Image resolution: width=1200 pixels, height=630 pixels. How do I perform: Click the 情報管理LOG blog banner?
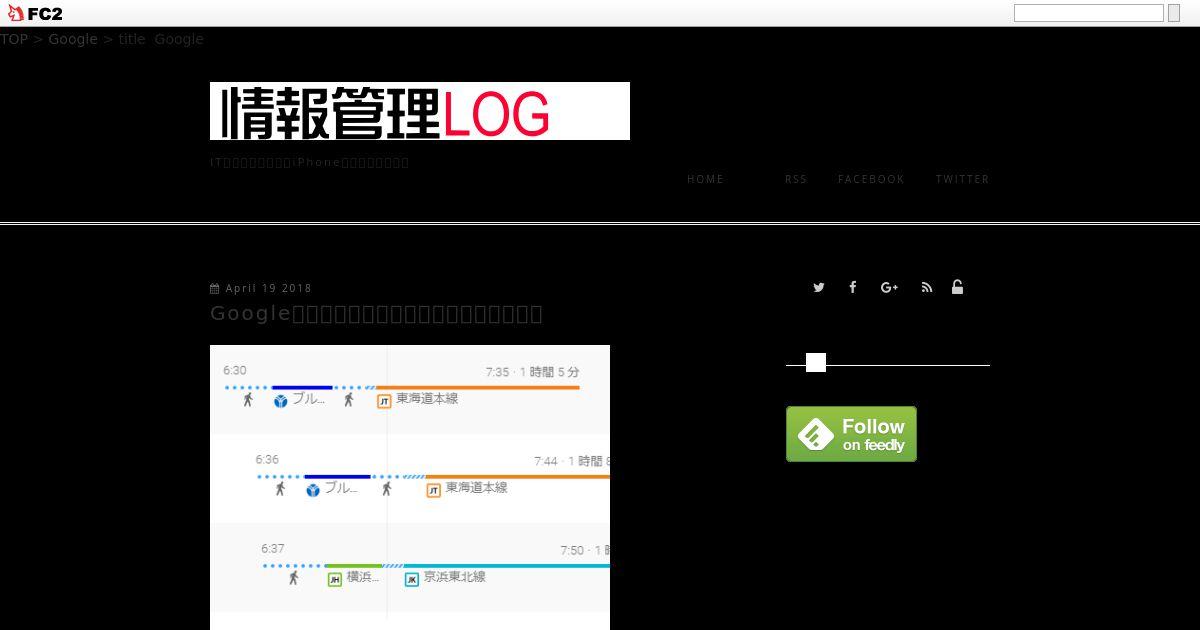click(420, 111)
